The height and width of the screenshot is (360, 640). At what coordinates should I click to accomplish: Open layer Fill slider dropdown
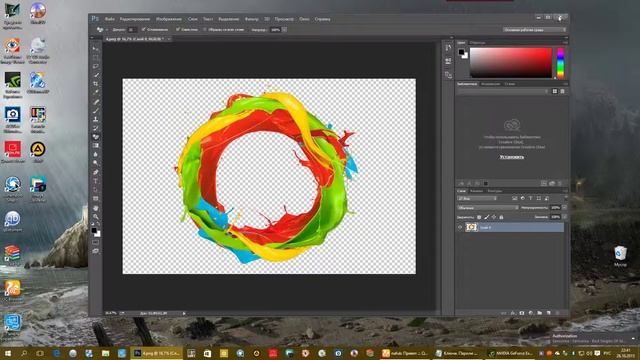click(564, 217)
